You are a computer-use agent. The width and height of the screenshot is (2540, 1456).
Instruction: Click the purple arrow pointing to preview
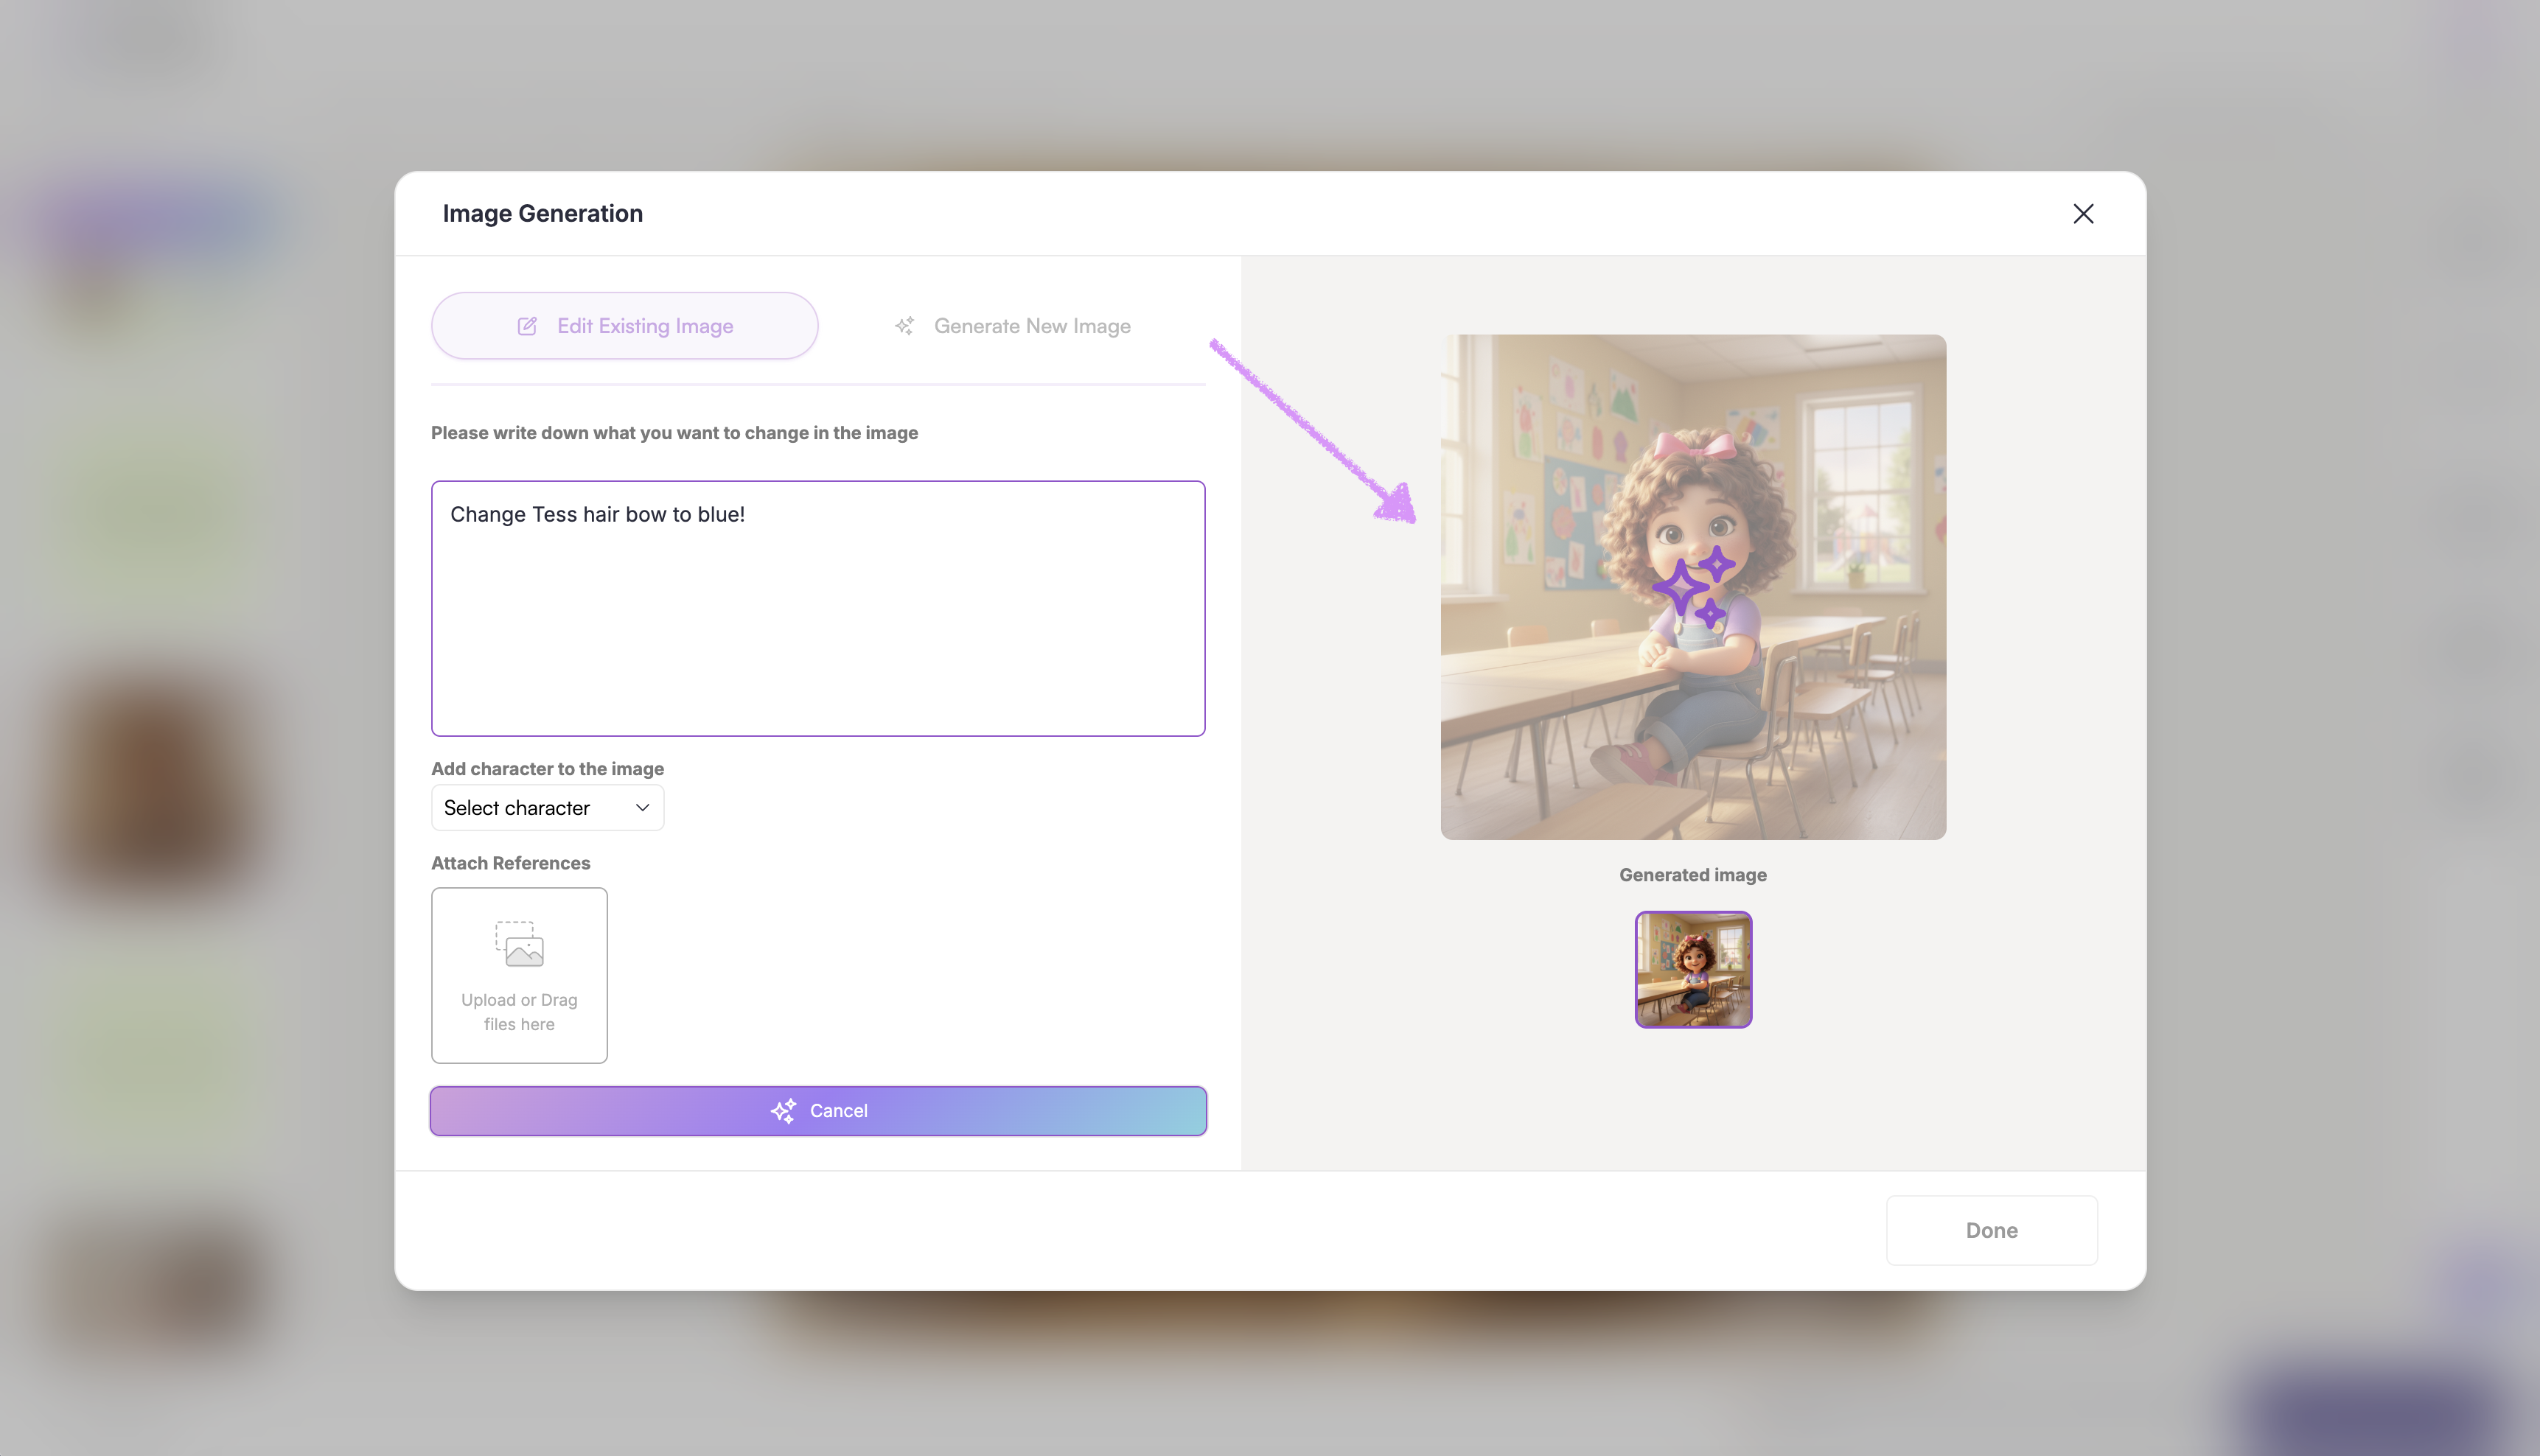(x=1312, y=432)
